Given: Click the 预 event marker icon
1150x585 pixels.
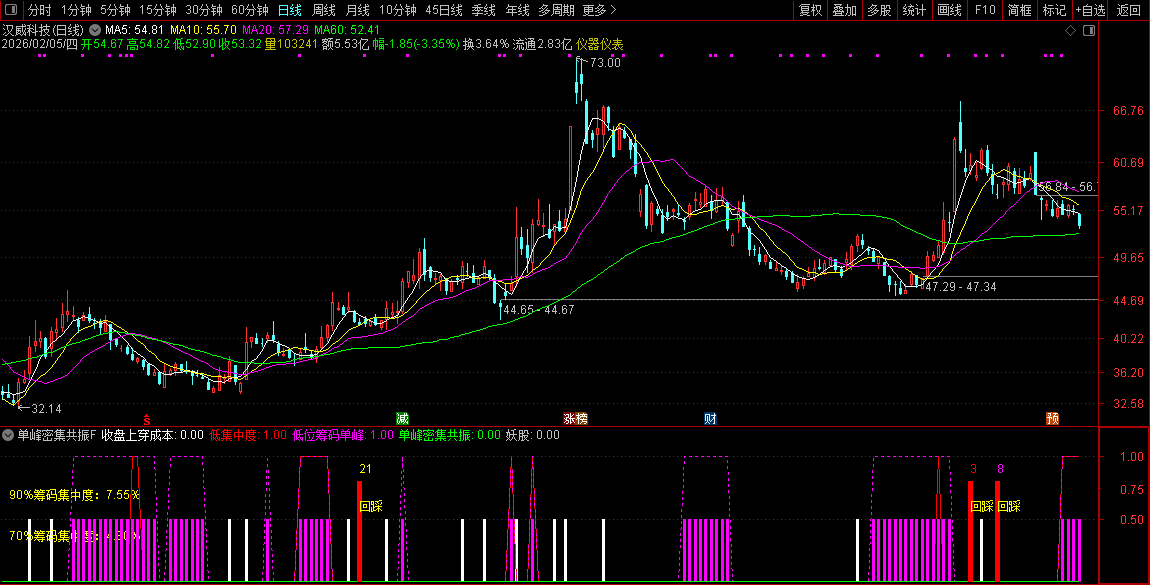Looking at the screenshot, I should point(1053,418).
